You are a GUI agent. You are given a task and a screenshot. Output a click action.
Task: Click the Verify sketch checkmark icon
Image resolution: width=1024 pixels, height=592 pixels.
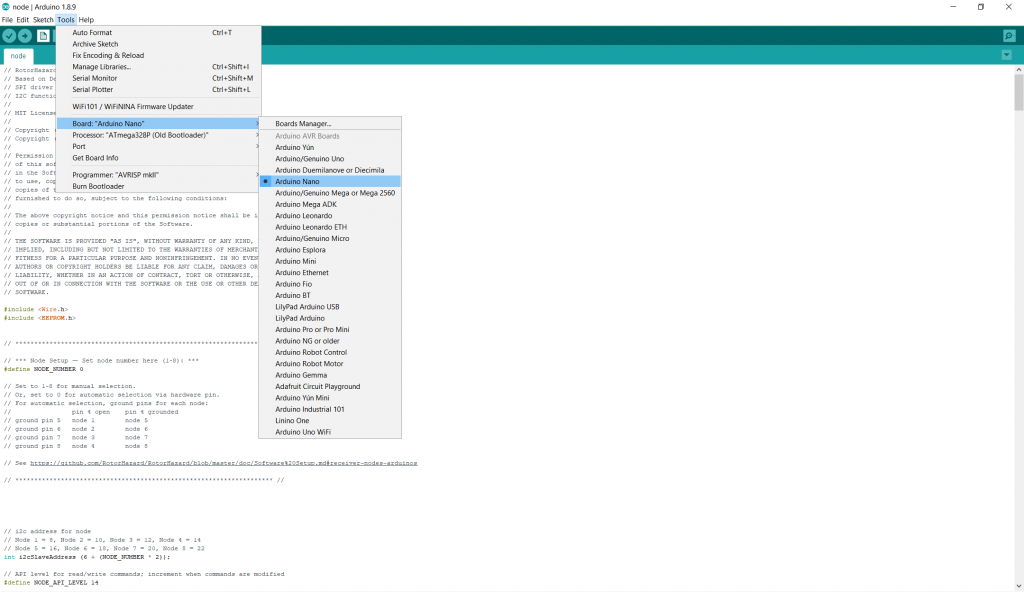click(9, 36)
